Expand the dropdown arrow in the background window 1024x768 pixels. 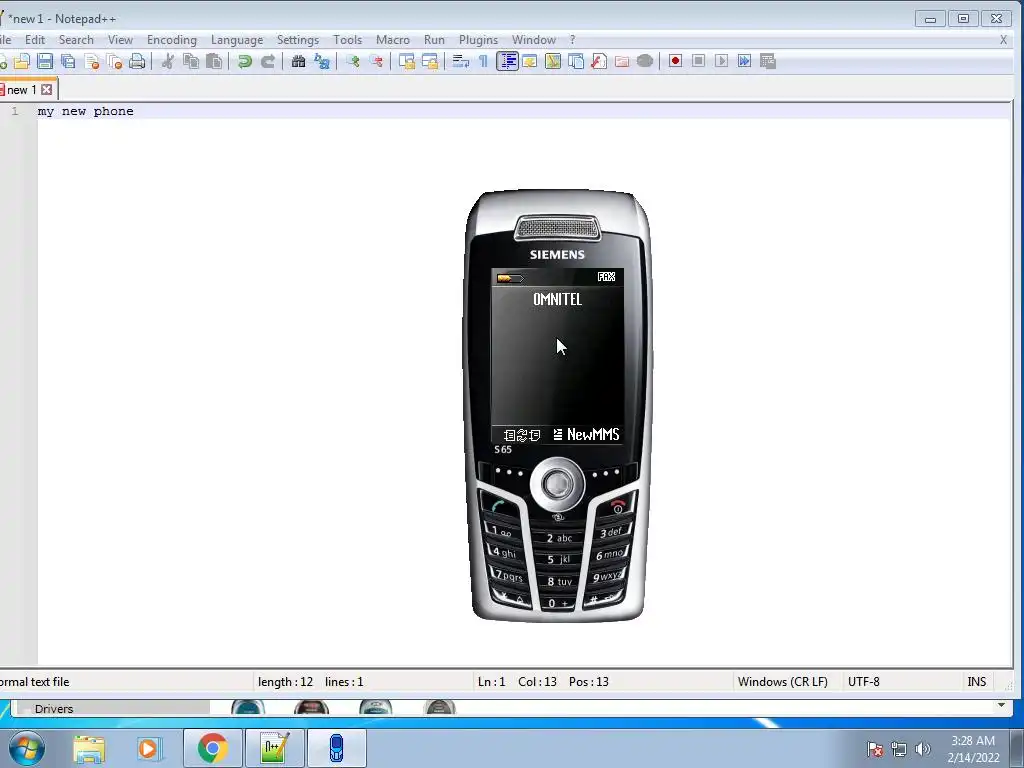click(1001, 705)
